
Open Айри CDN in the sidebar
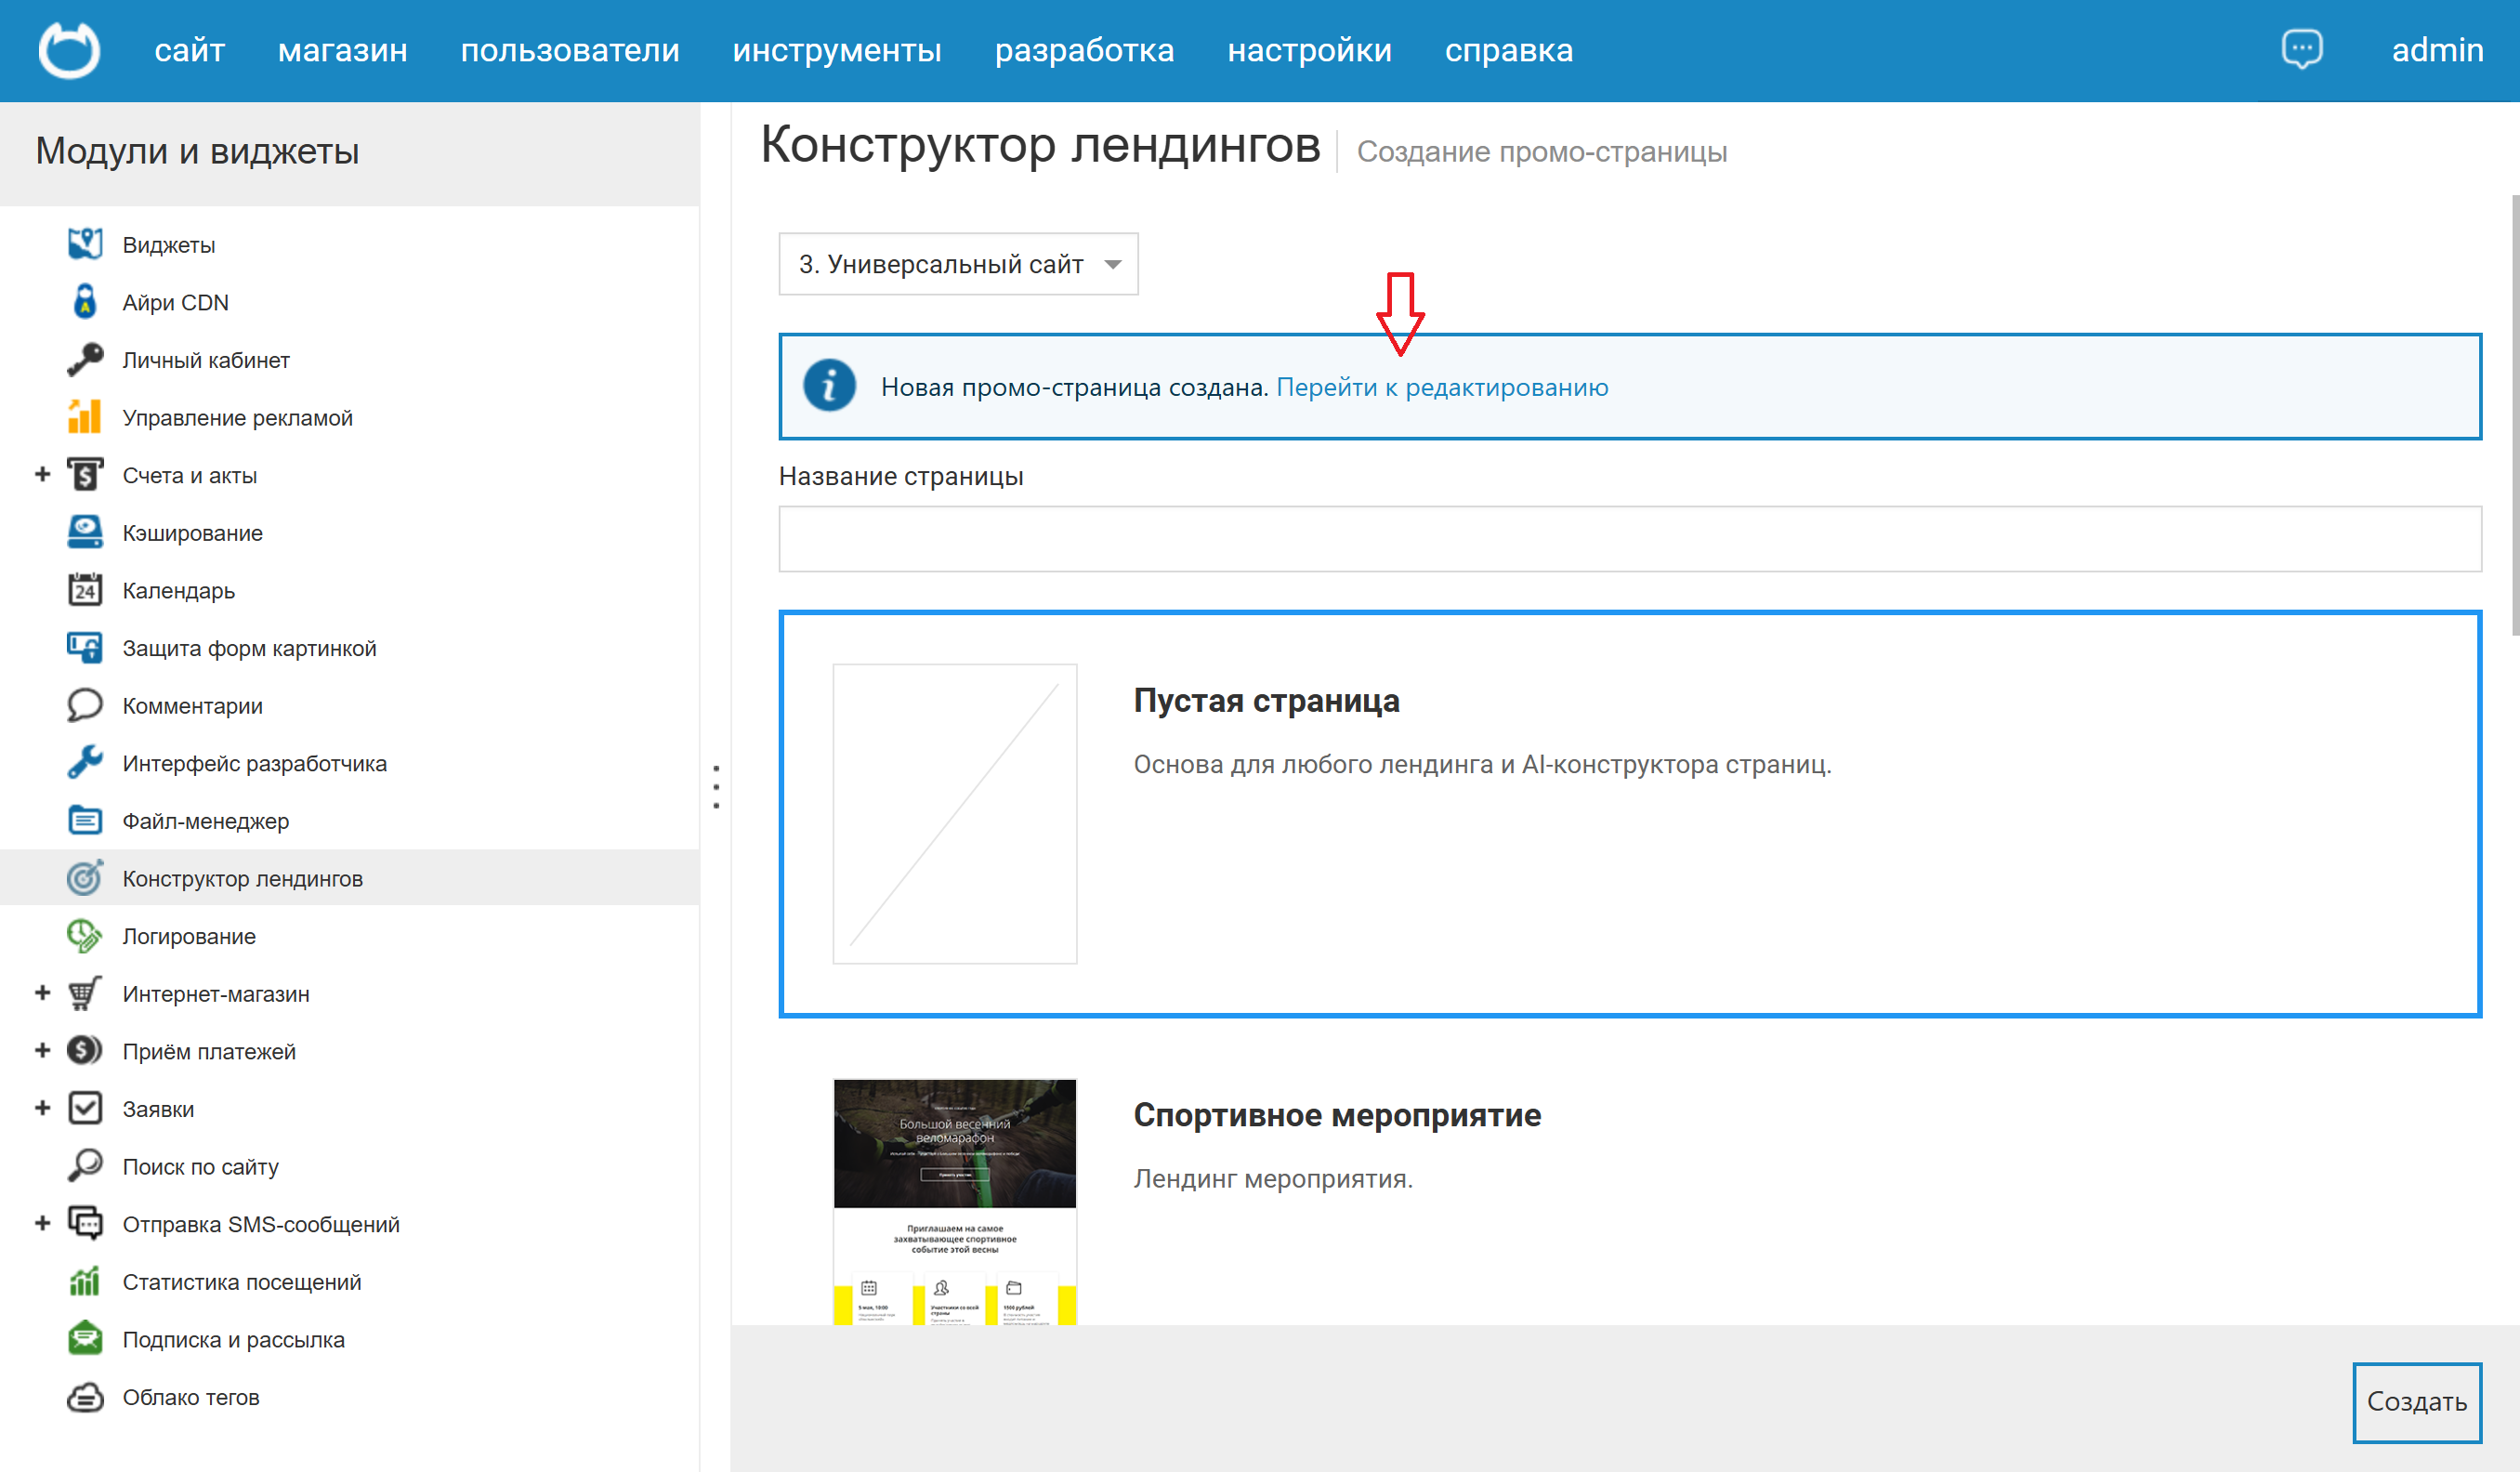point(176,302)
